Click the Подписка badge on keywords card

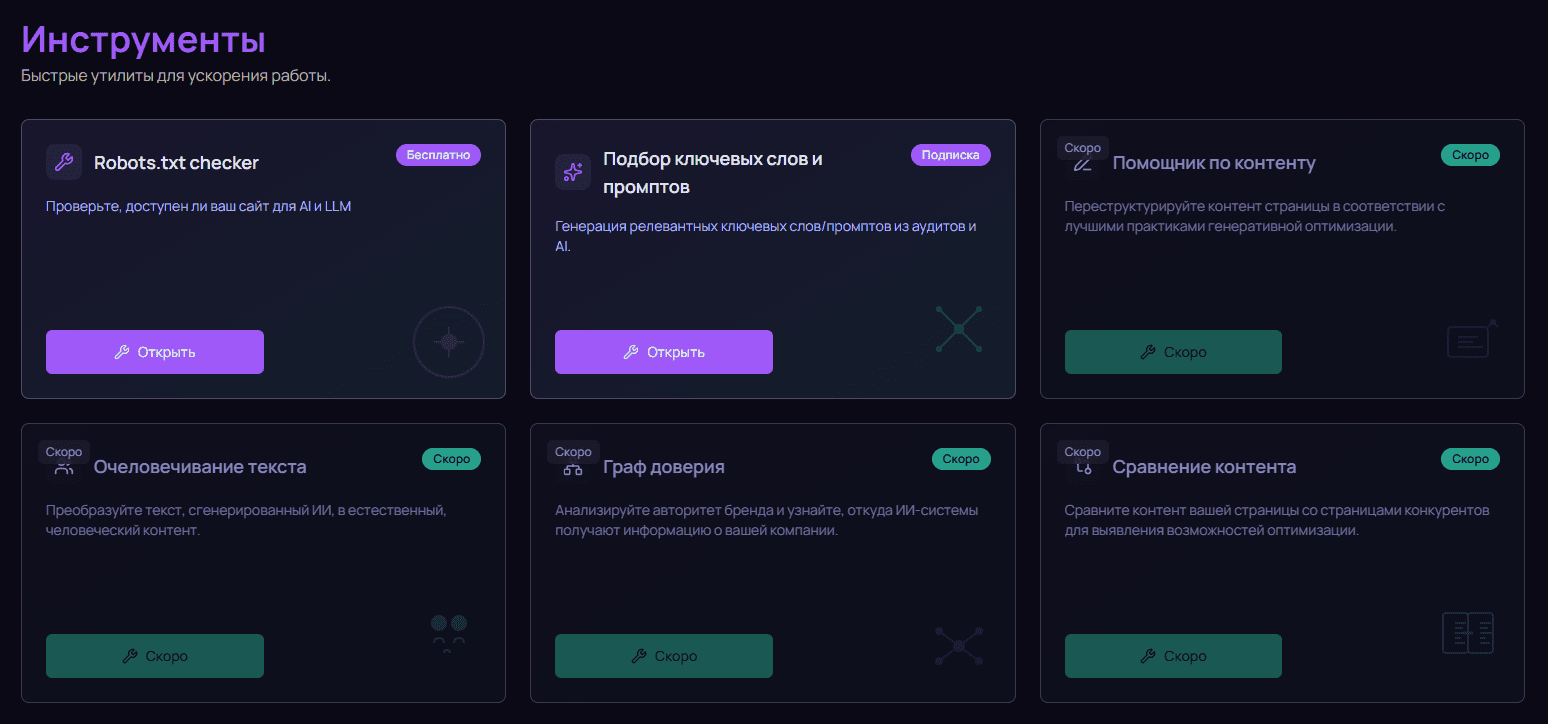pyautogui.click(x=950, y=155)
